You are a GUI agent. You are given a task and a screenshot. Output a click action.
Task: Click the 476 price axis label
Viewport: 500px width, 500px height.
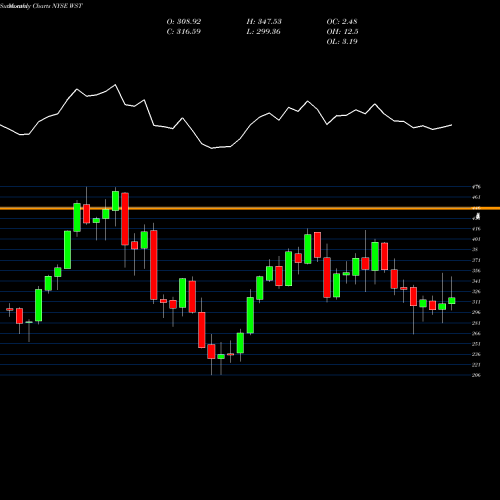[x=477, y=187]
